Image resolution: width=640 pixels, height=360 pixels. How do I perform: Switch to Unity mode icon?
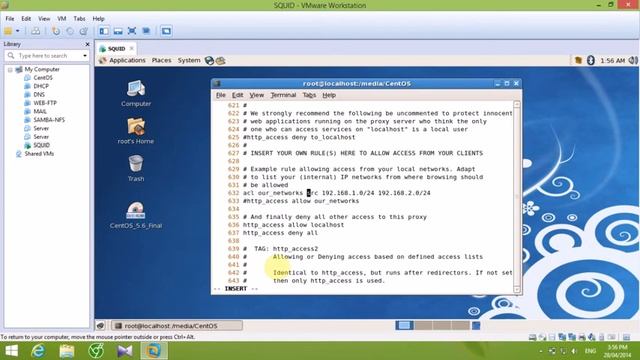click(x=146, y=31)
